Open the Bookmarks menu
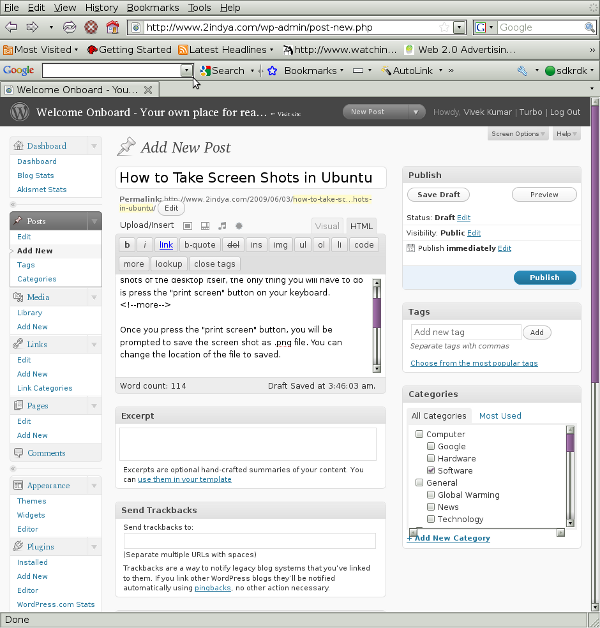The height and width of the screenshot is (628, 600). [x=153, y=8]
